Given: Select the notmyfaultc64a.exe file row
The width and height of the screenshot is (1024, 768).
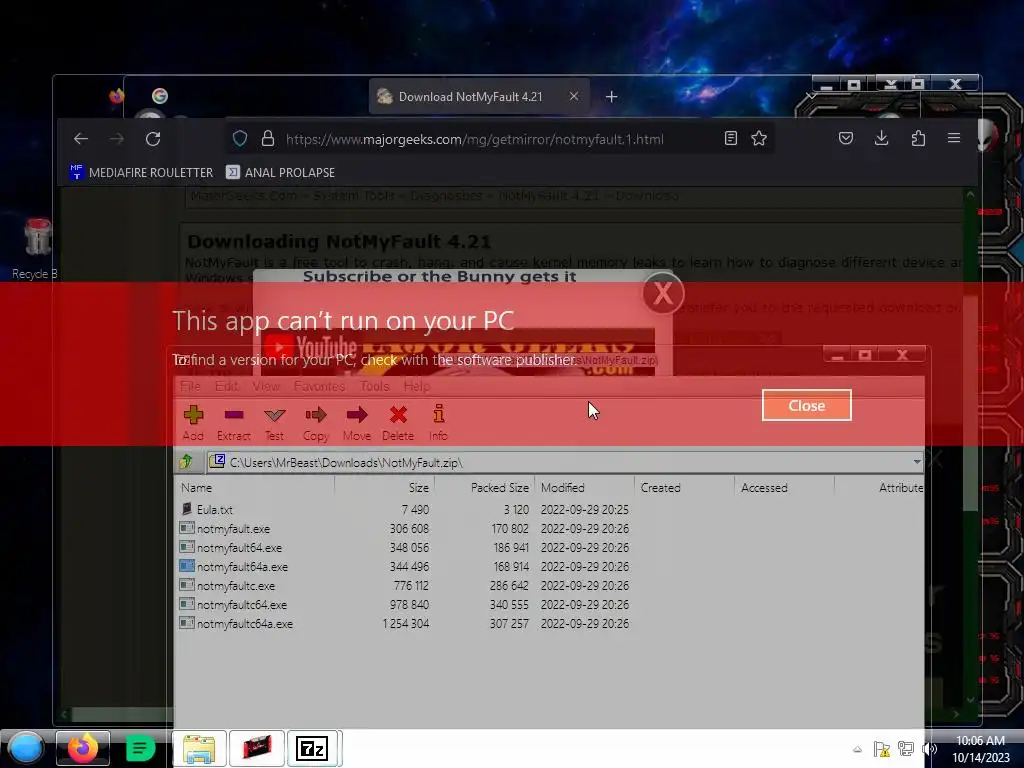Looking at the screenshot, I should click(404, 623).
